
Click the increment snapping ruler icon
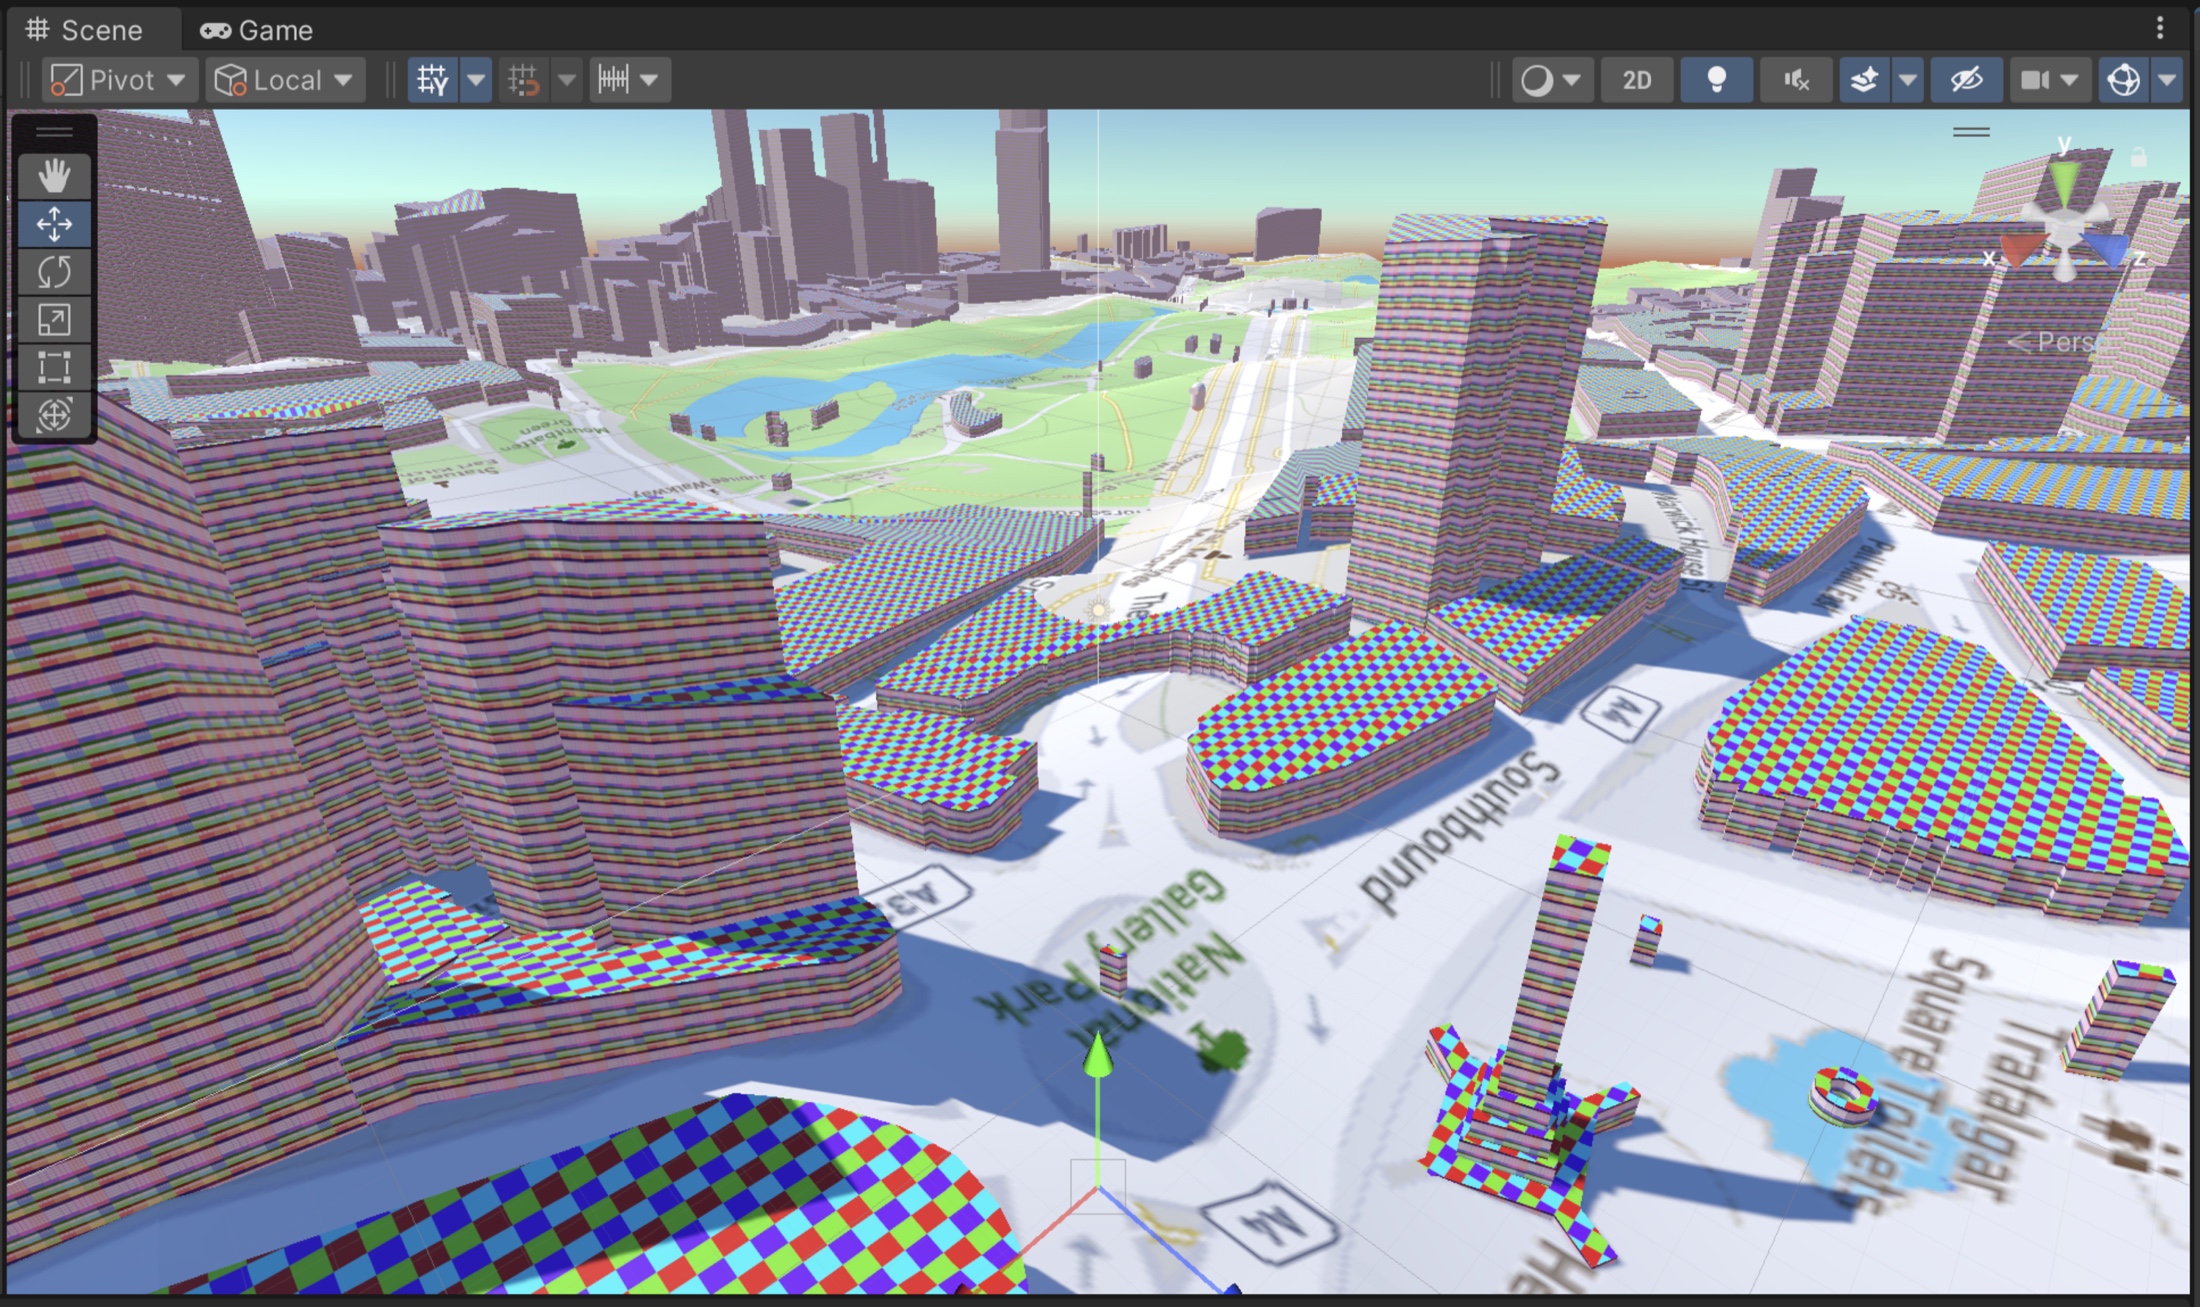[x=613, y=80]
